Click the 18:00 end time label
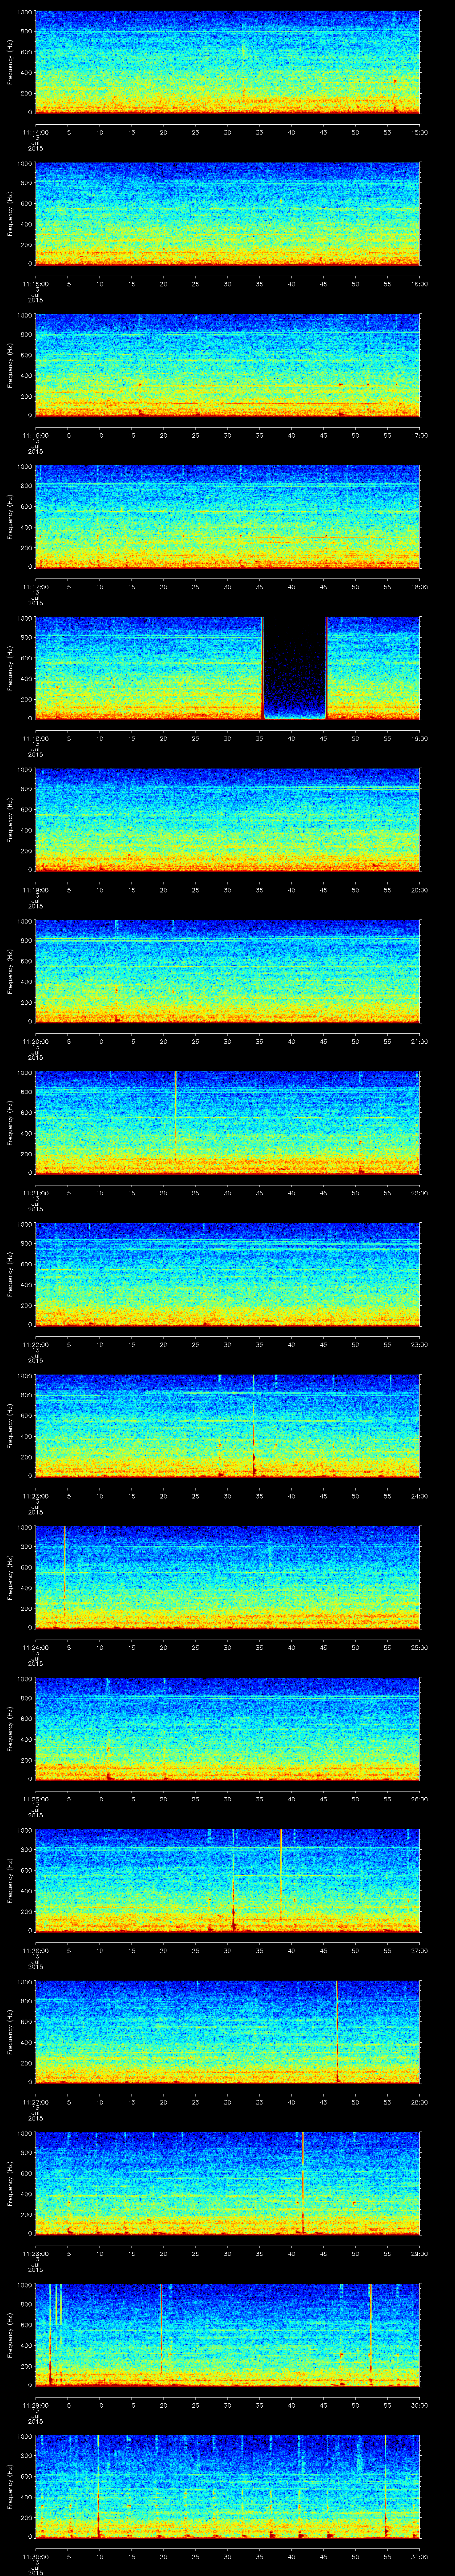This screenshot has width=455, height=2576. tap(420, 587)
